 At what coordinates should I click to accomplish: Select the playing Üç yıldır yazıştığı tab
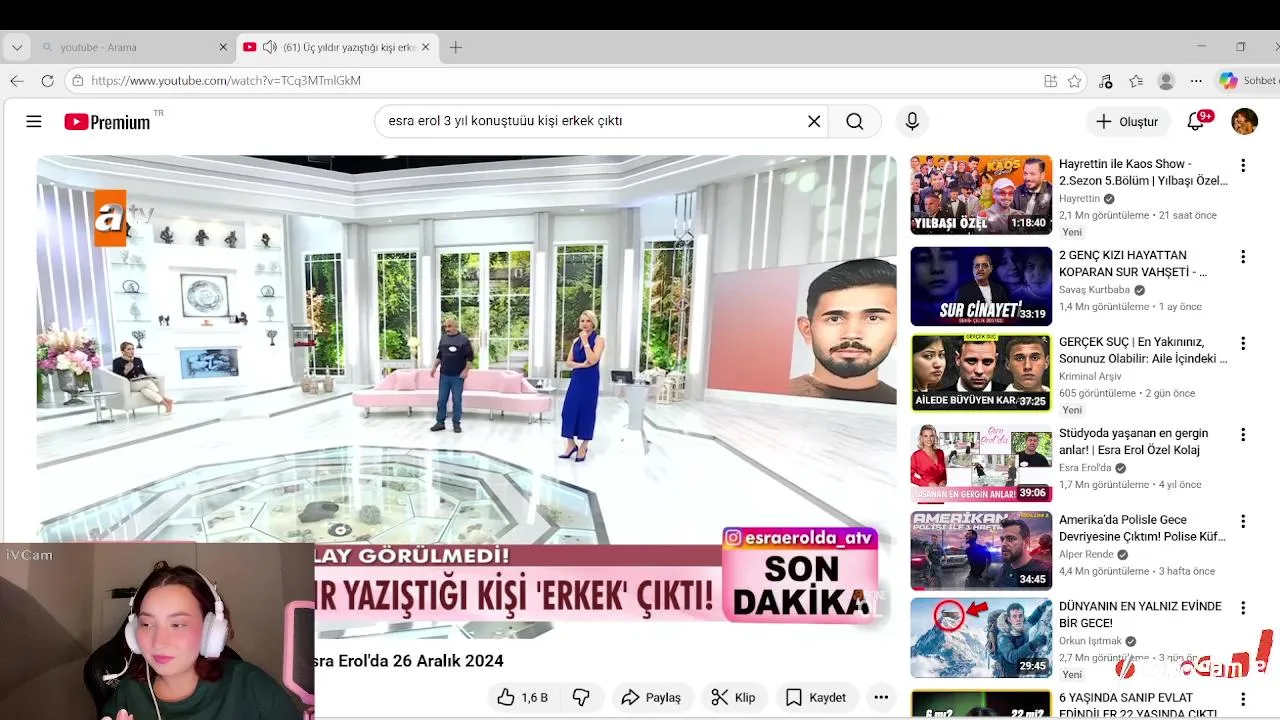pyautogui.click(x=338, y=47)
